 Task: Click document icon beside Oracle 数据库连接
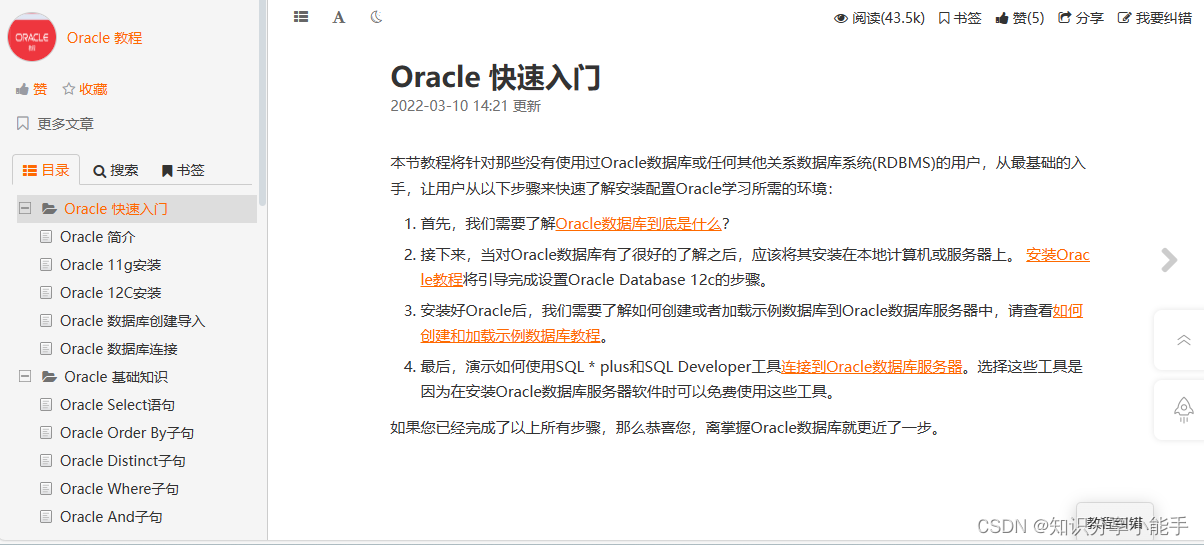click(x=45, y=349)
